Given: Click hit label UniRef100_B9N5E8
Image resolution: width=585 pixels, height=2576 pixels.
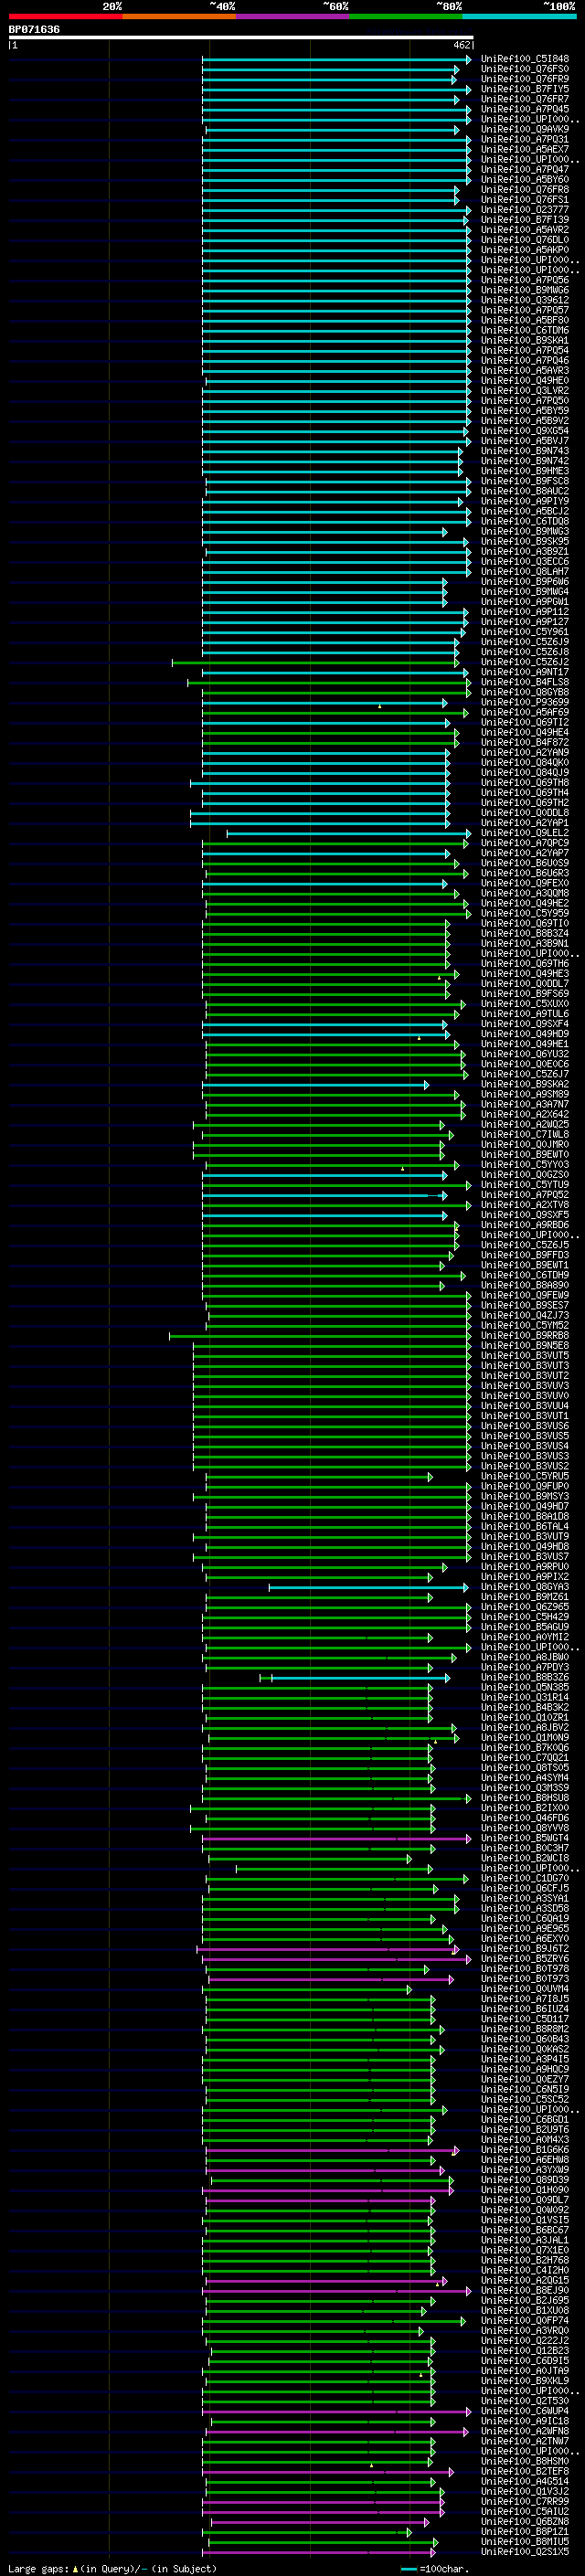Looking at the screenshot, I should 525,1345.
